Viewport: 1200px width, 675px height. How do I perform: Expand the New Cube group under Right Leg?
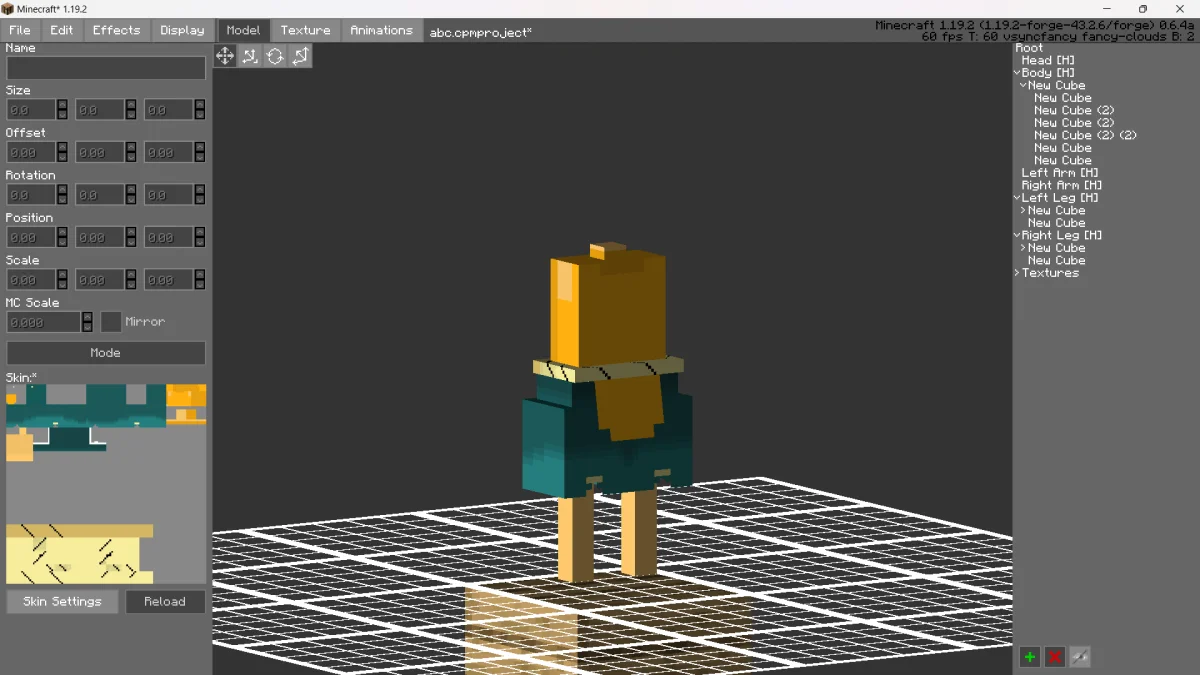[x=1023, y=248]
